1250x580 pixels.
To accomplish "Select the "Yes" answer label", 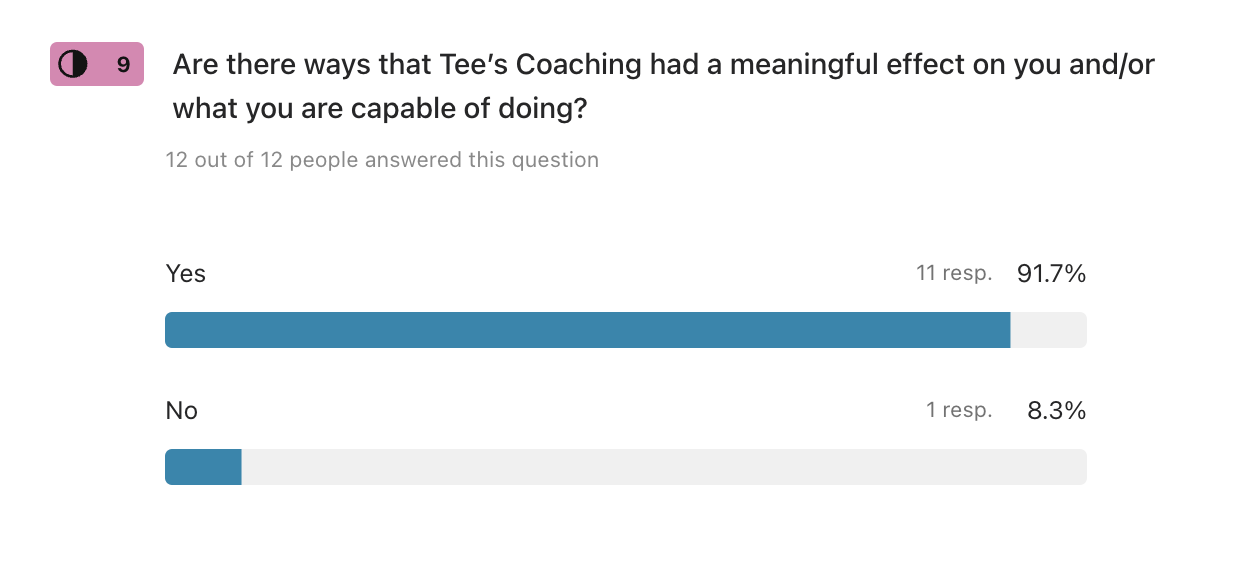I will (186, 274).
